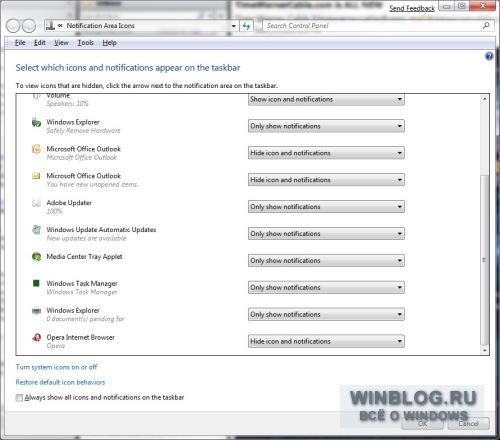Select the Media Center Tray Applet label
Image resolution: width=500 pixels, height=440 pixels.
(84, 256)
